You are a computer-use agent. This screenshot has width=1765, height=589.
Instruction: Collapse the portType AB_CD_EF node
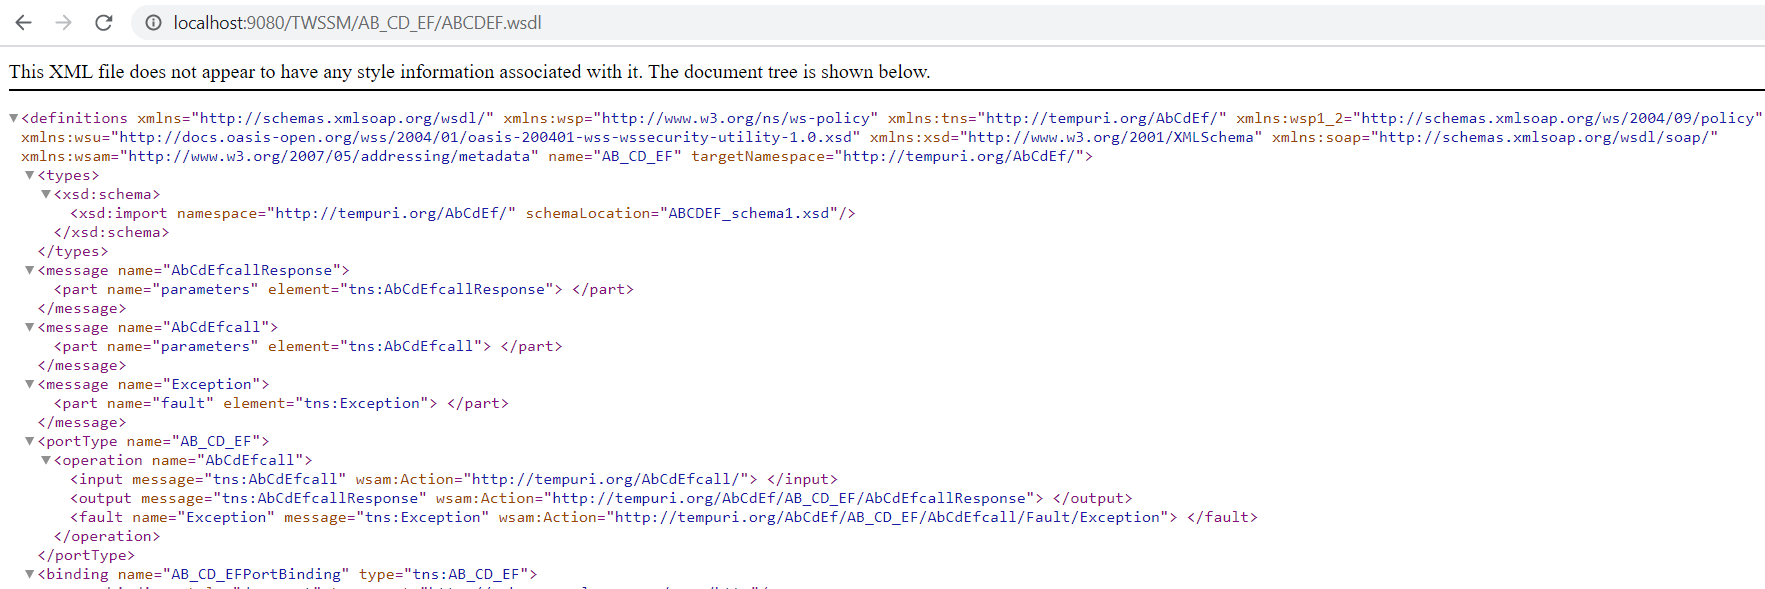[30, 441]
